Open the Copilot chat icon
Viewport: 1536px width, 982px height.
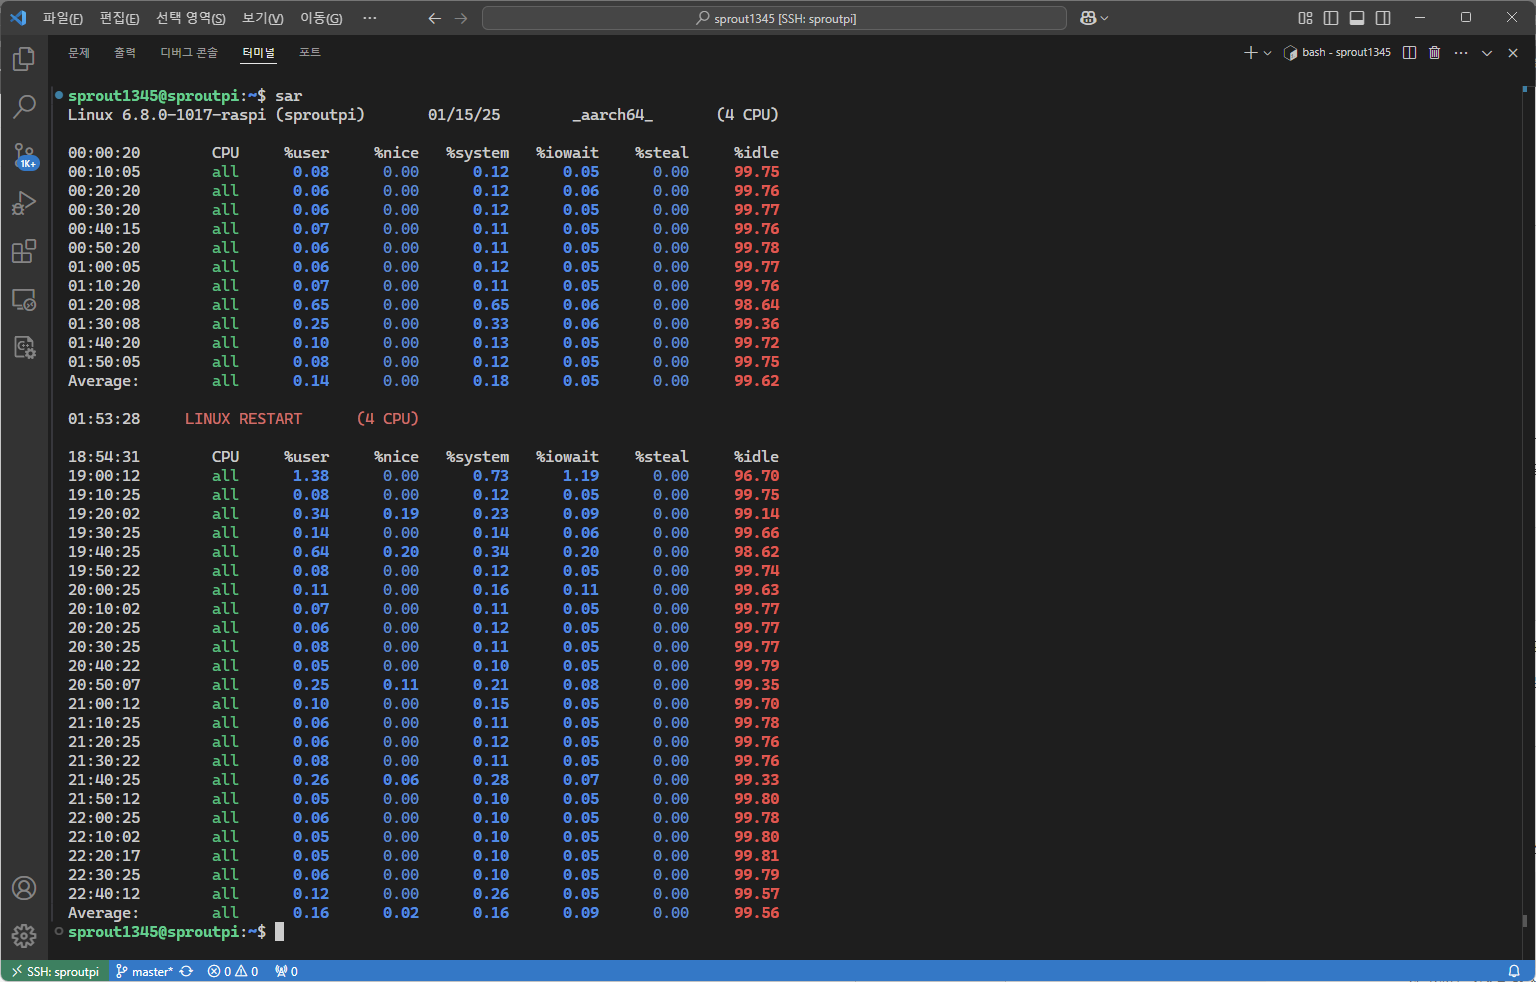tap(1088, 18)
